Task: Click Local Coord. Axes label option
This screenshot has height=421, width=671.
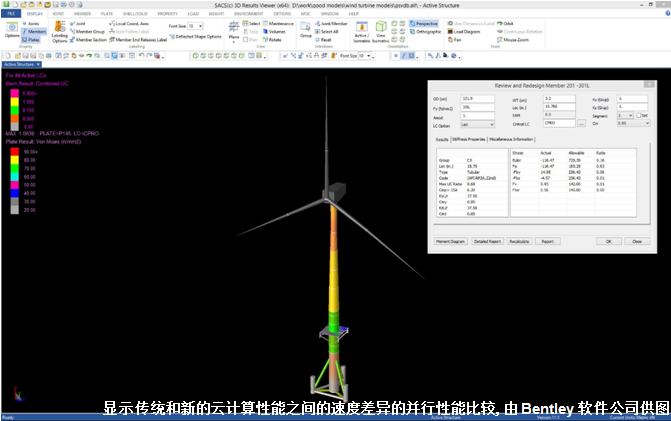Action: [x=129, y=24]
